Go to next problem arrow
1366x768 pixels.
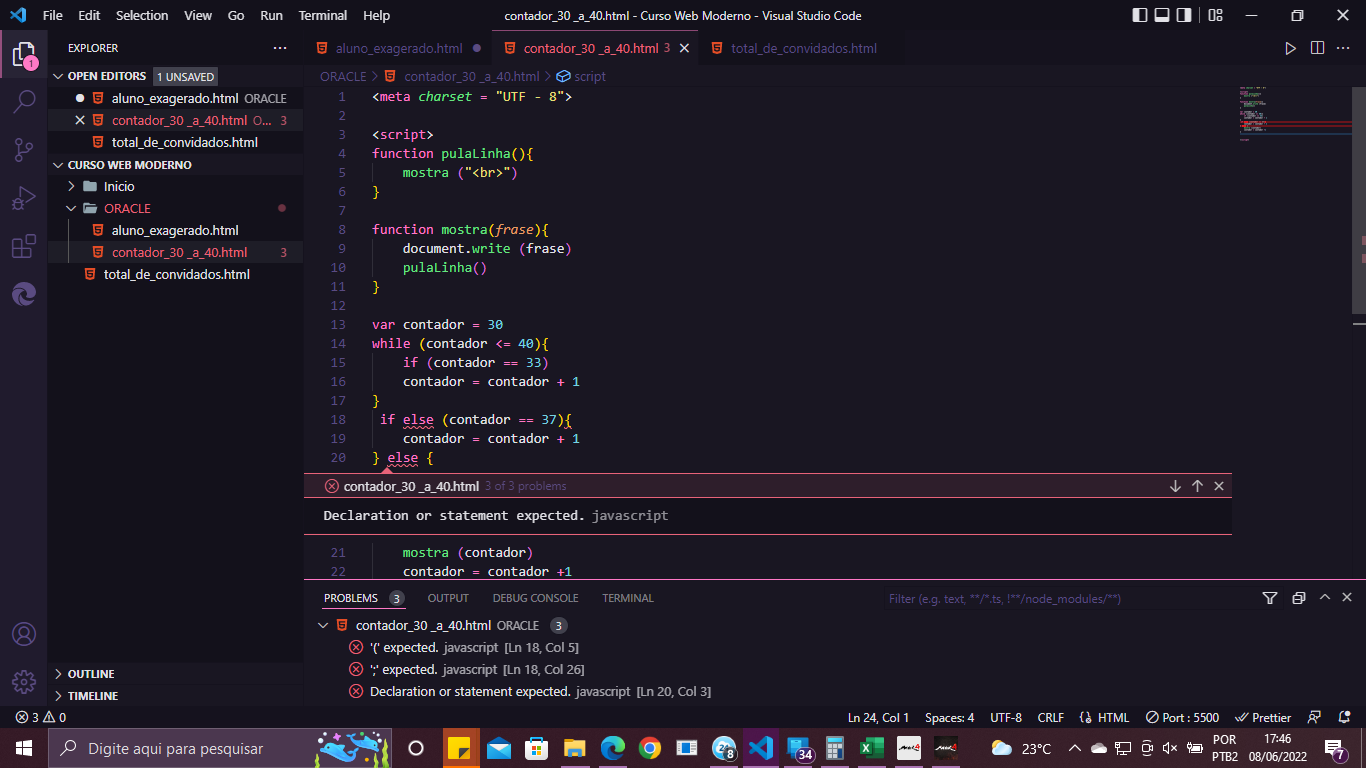point(1175,486)
